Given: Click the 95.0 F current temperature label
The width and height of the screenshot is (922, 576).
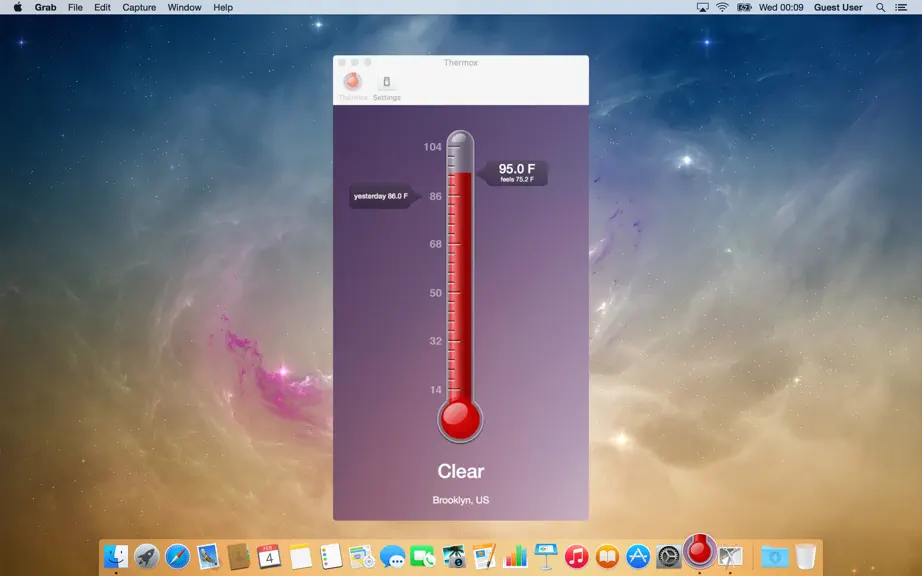Looking at the screenshot, I should click(x=517, y=169).
